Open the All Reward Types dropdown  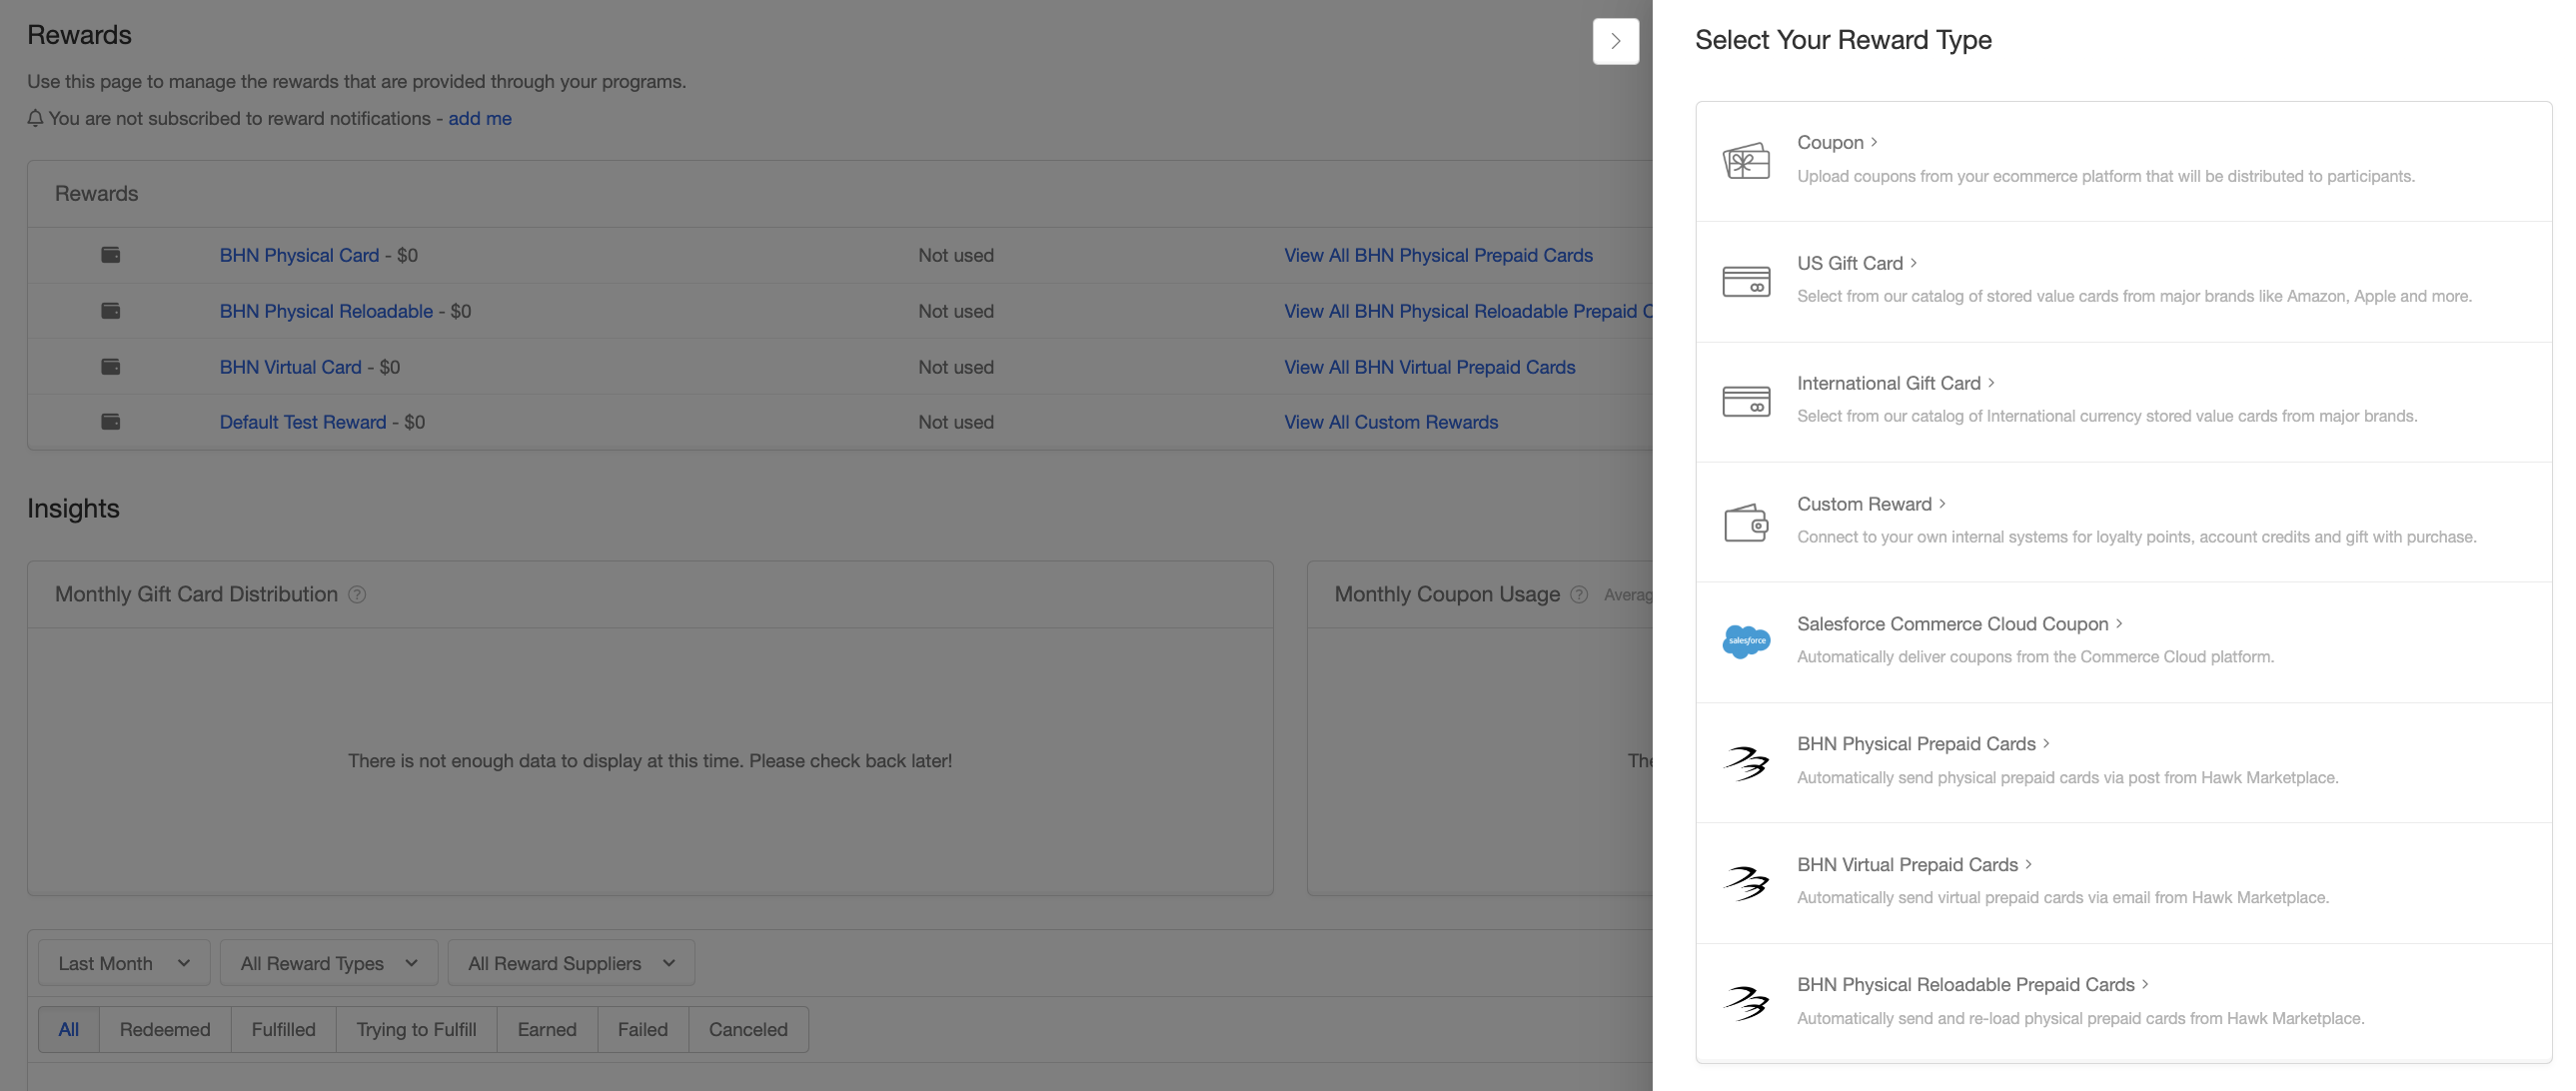329,963
